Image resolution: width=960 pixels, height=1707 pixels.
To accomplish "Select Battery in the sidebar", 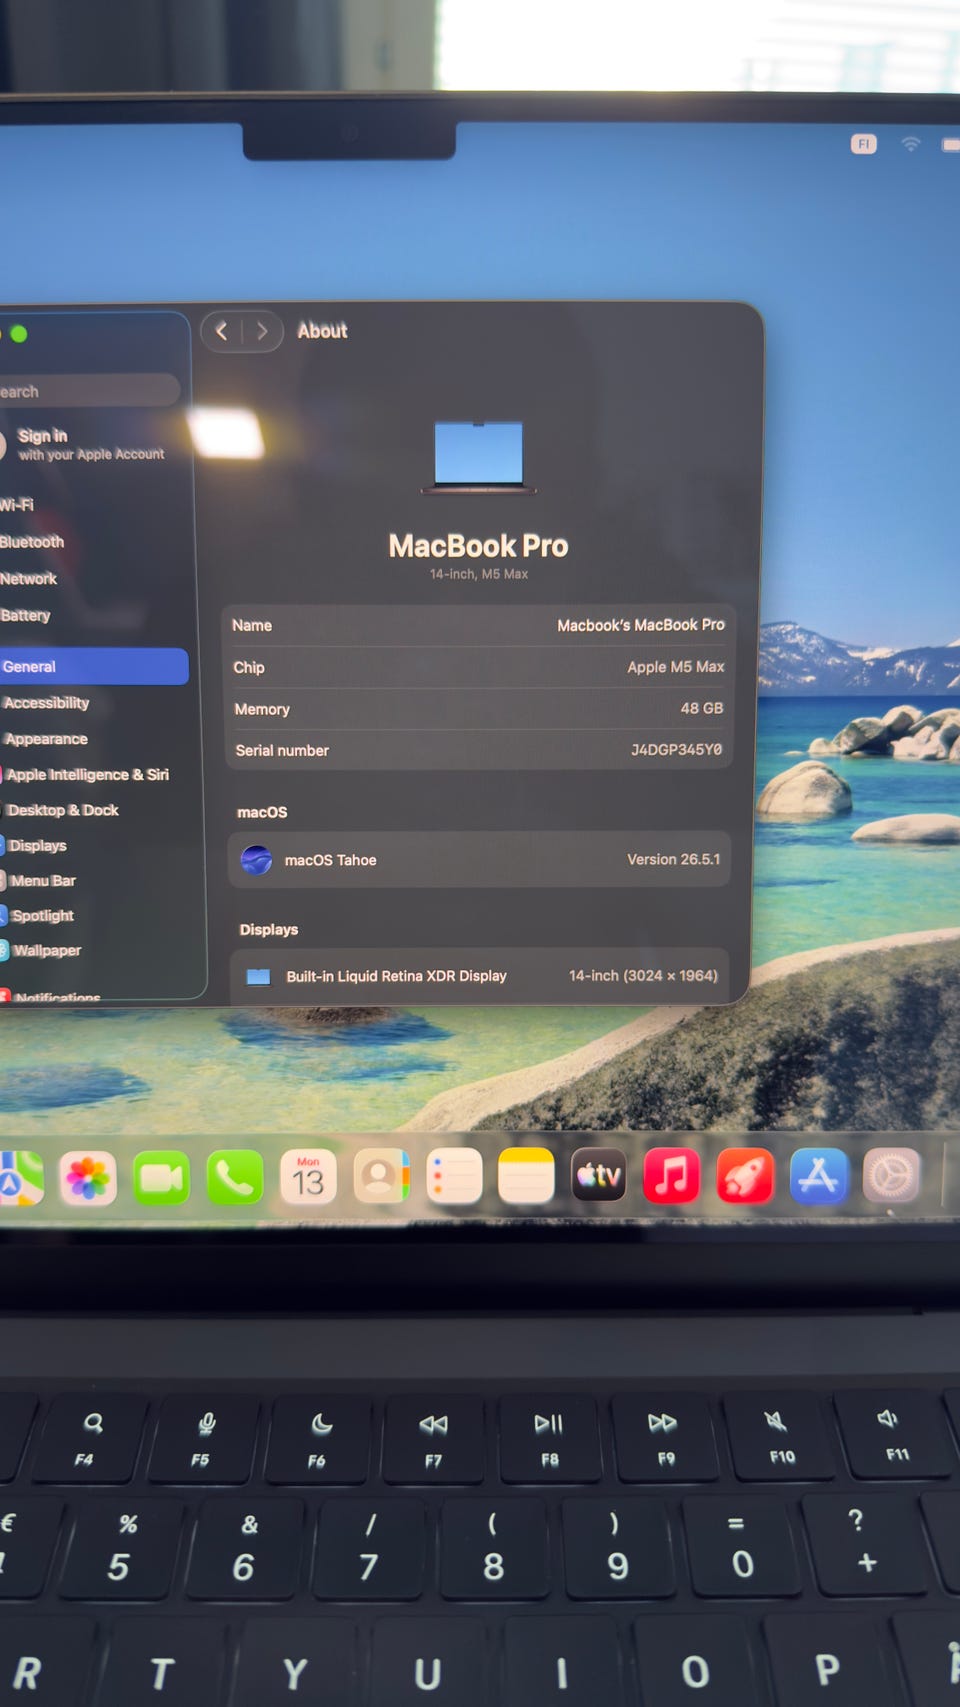I will 25,616.
